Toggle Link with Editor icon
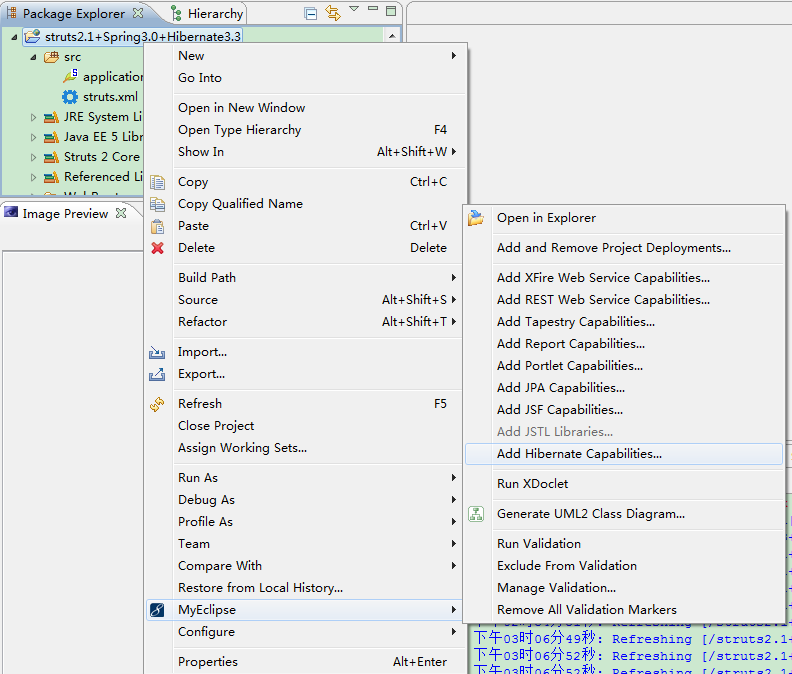Image resolution: width=792 pixels, height=674 pixels. click(333, 13)
